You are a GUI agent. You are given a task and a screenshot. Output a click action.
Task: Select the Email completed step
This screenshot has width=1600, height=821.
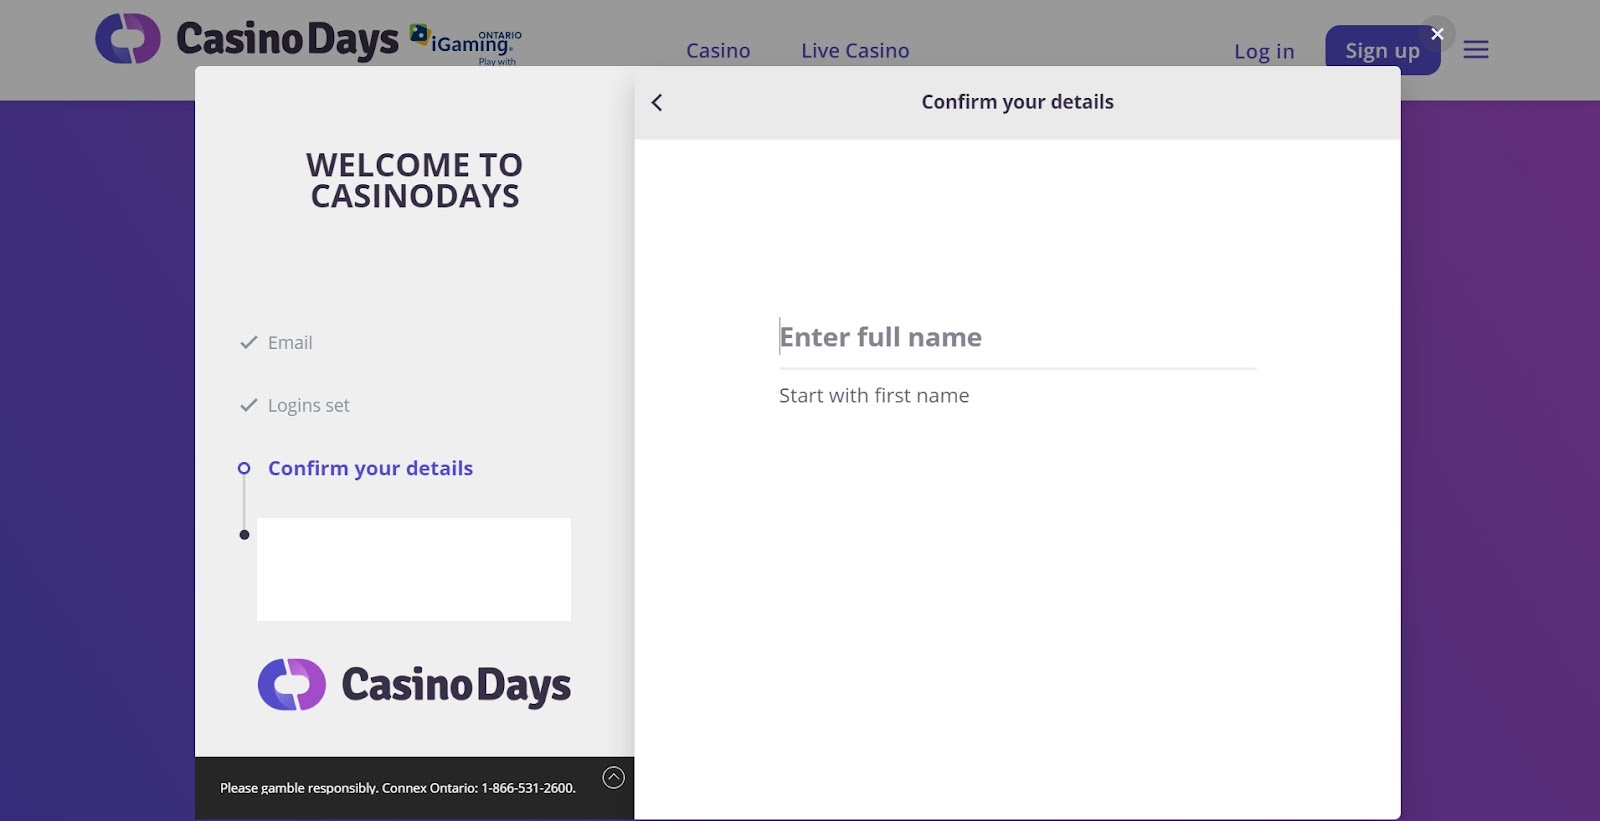click(290, 343)
